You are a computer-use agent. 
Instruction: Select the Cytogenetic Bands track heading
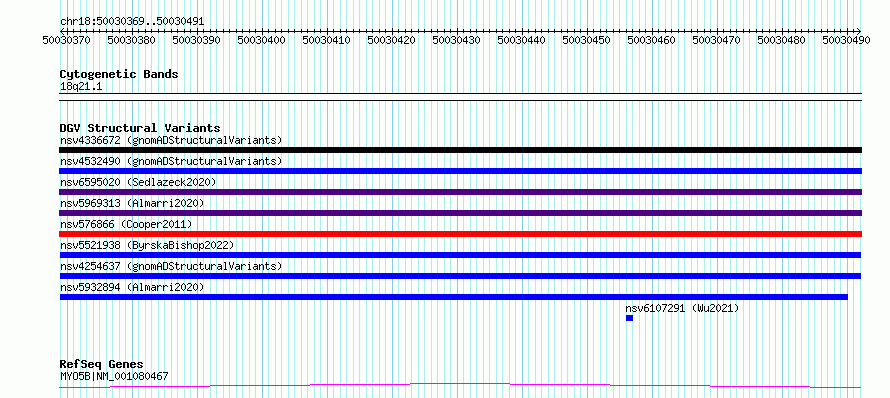(119, 74)
